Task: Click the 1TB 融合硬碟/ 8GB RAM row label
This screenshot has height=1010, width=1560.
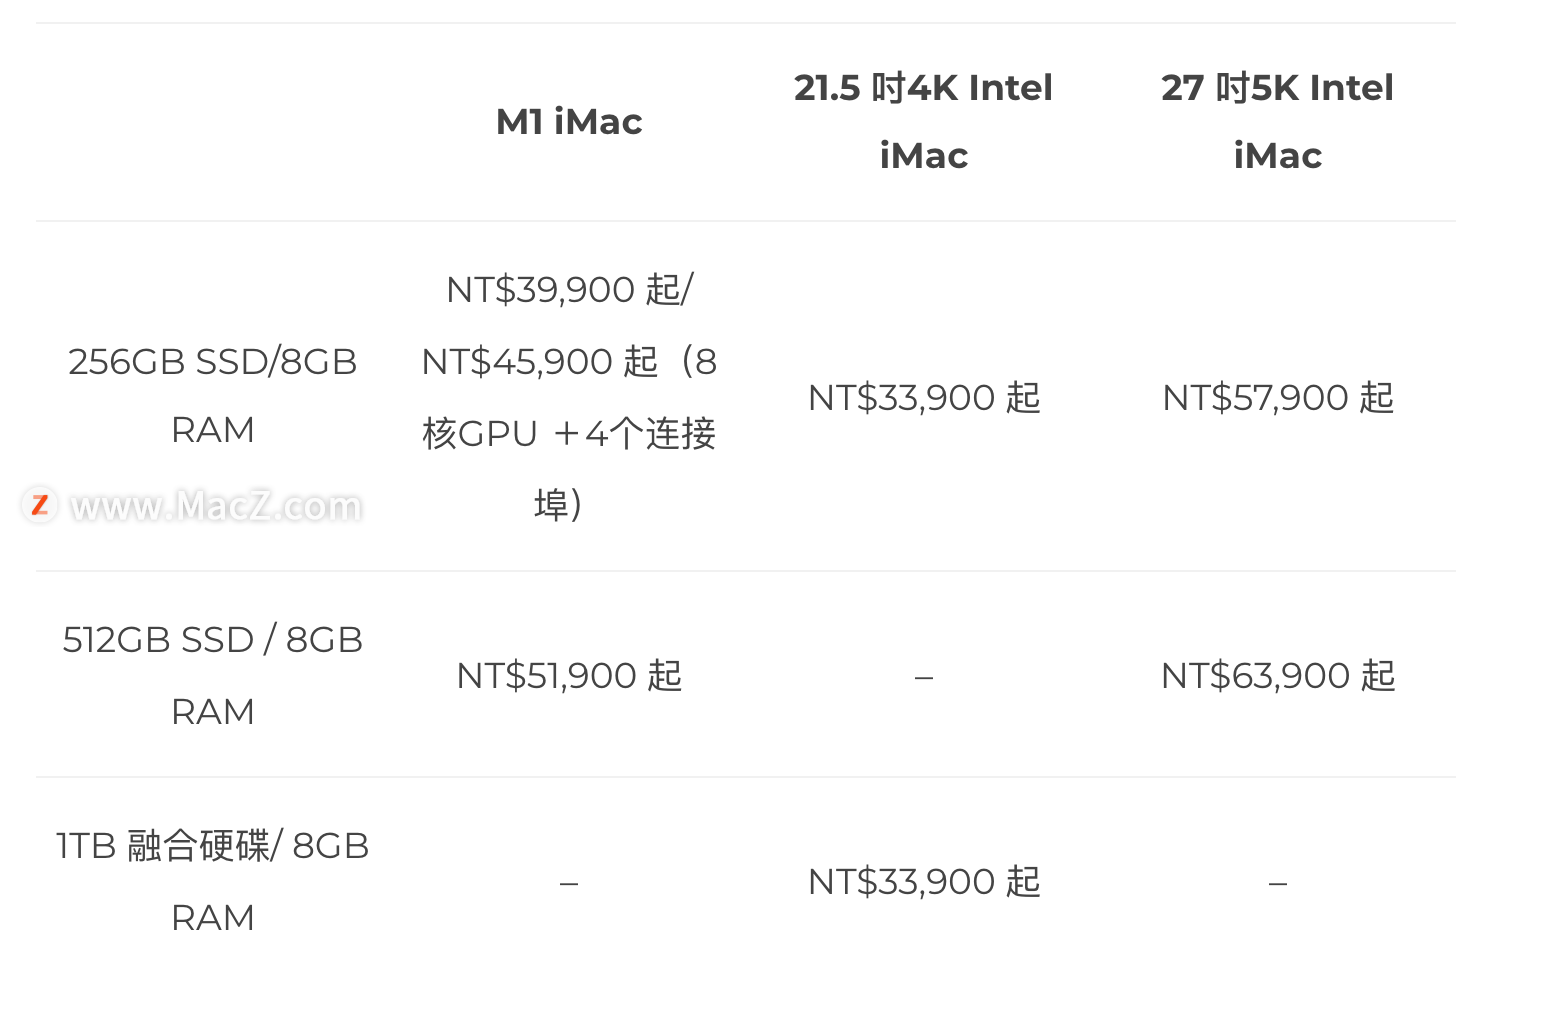Action: (x=213, y=881)
